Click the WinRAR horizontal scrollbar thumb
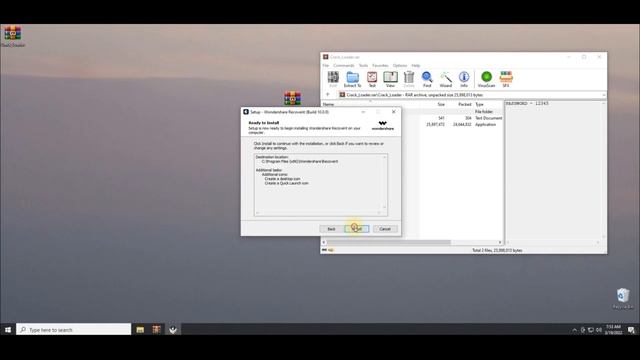Viewport: 640px width, 360px height. pos(389,242)
